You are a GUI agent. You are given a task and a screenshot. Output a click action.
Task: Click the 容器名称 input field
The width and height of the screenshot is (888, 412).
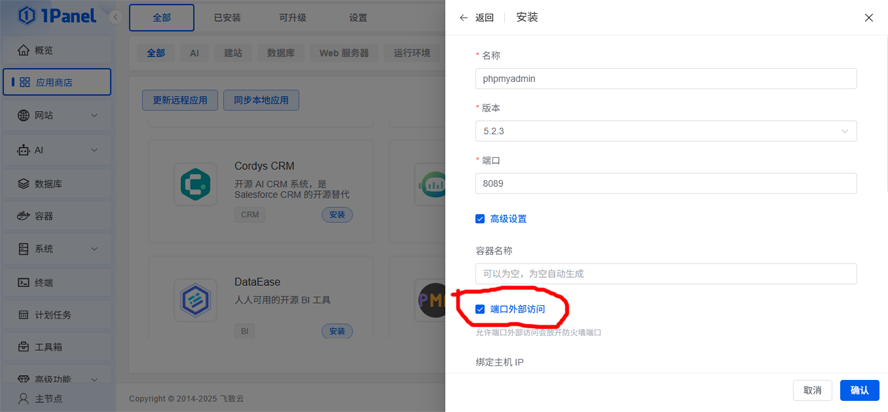pos(665,273)
